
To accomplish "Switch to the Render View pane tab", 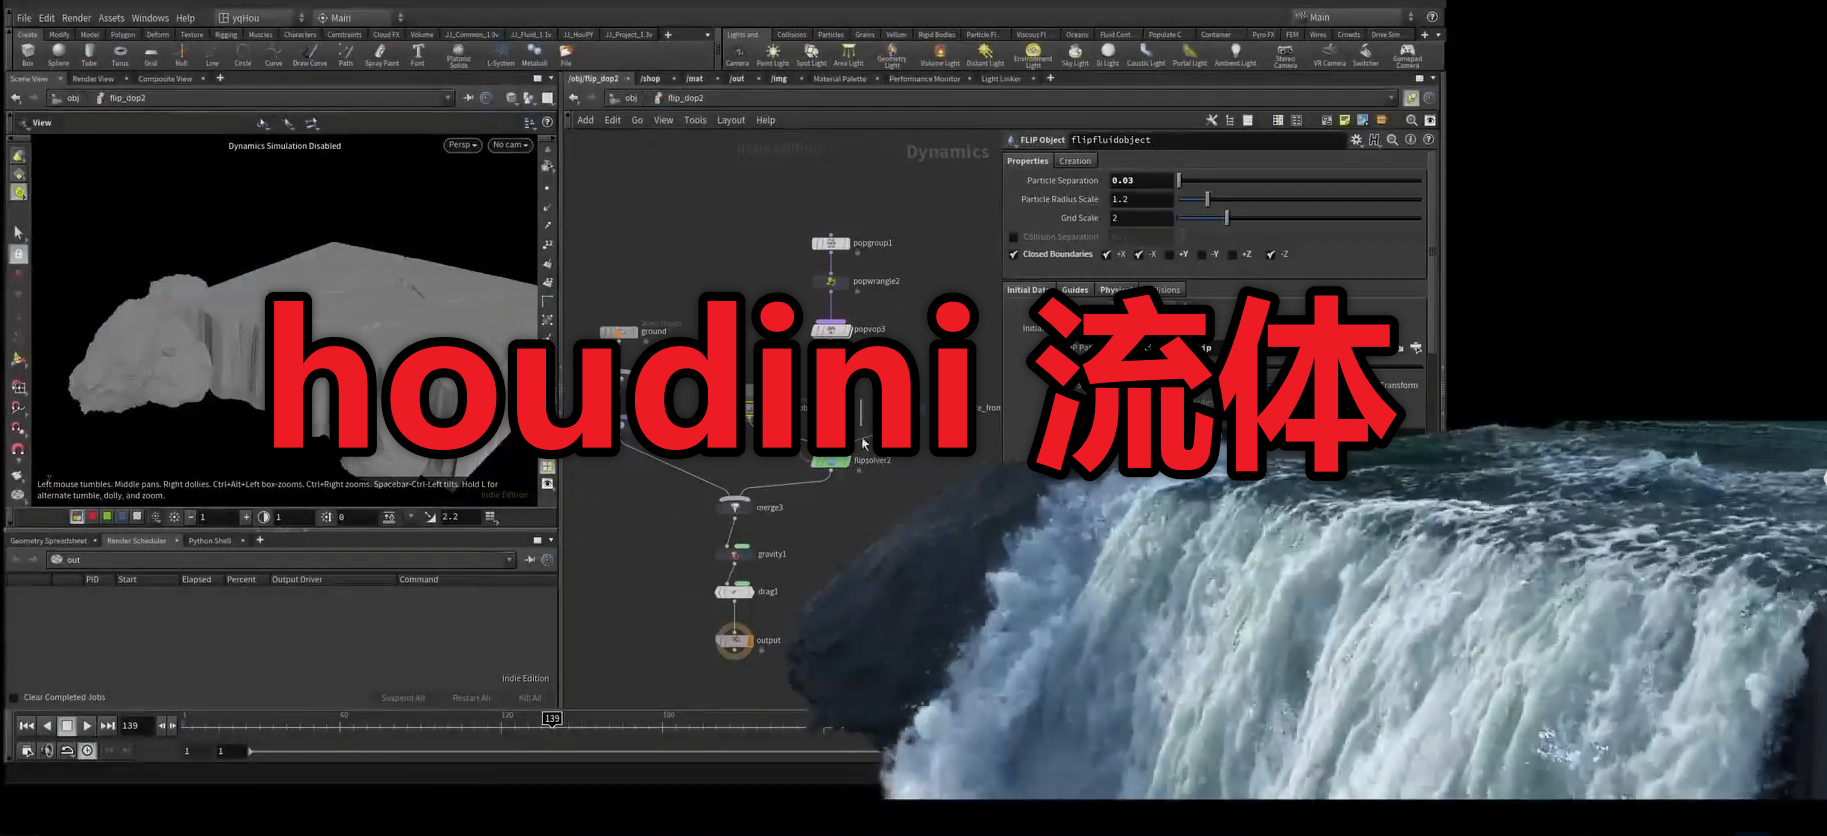I will click(x=92, y=79).
